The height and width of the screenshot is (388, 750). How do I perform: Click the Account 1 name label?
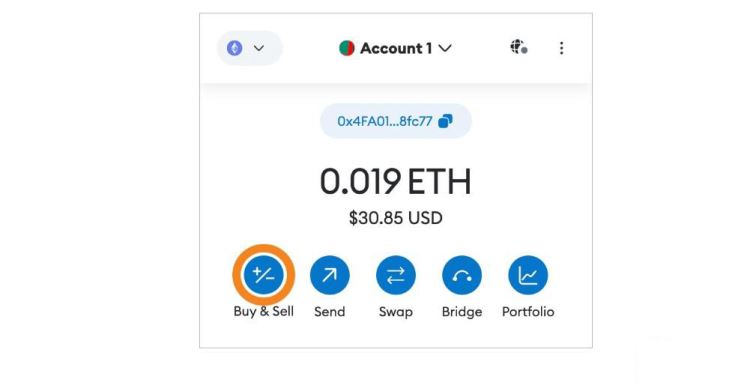click(x=396, y=48)
